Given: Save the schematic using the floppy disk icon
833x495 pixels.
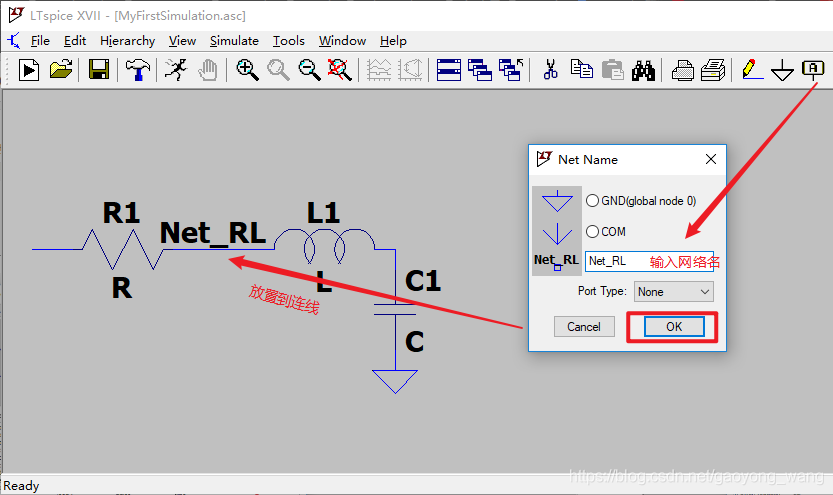Looking at the screenshot, I should [x=99, y=70].
